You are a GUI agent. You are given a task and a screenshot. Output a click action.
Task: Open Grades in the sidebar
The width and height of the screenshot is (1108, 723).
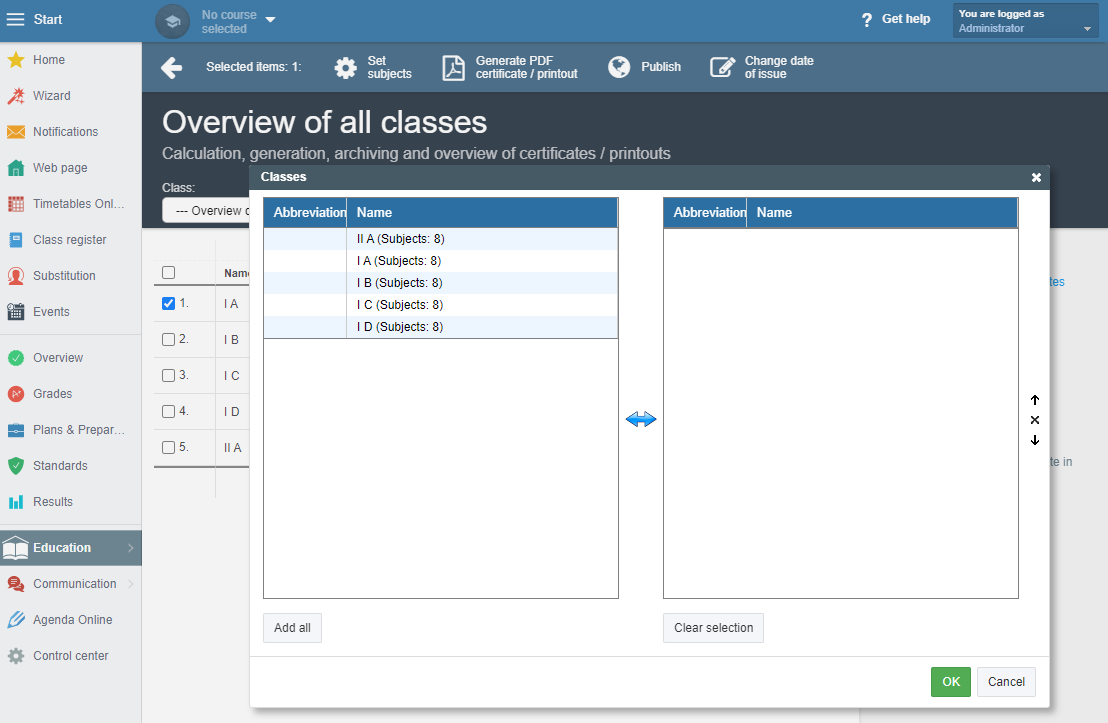[52, 394]
